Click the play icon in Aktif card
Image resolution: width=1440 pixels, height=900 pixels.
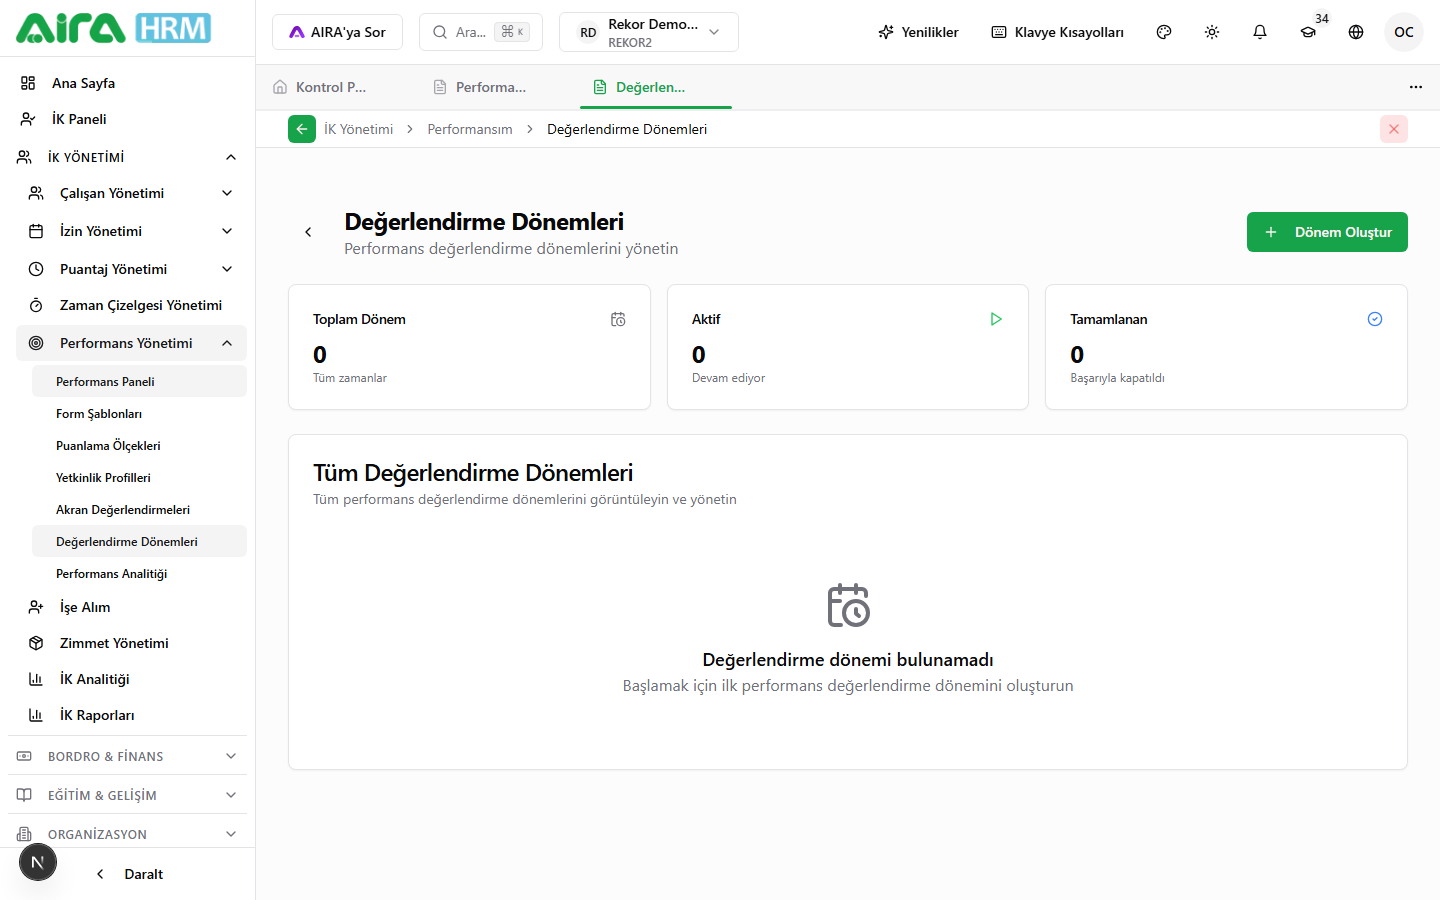pyautogui.click(x=996, y=319)
